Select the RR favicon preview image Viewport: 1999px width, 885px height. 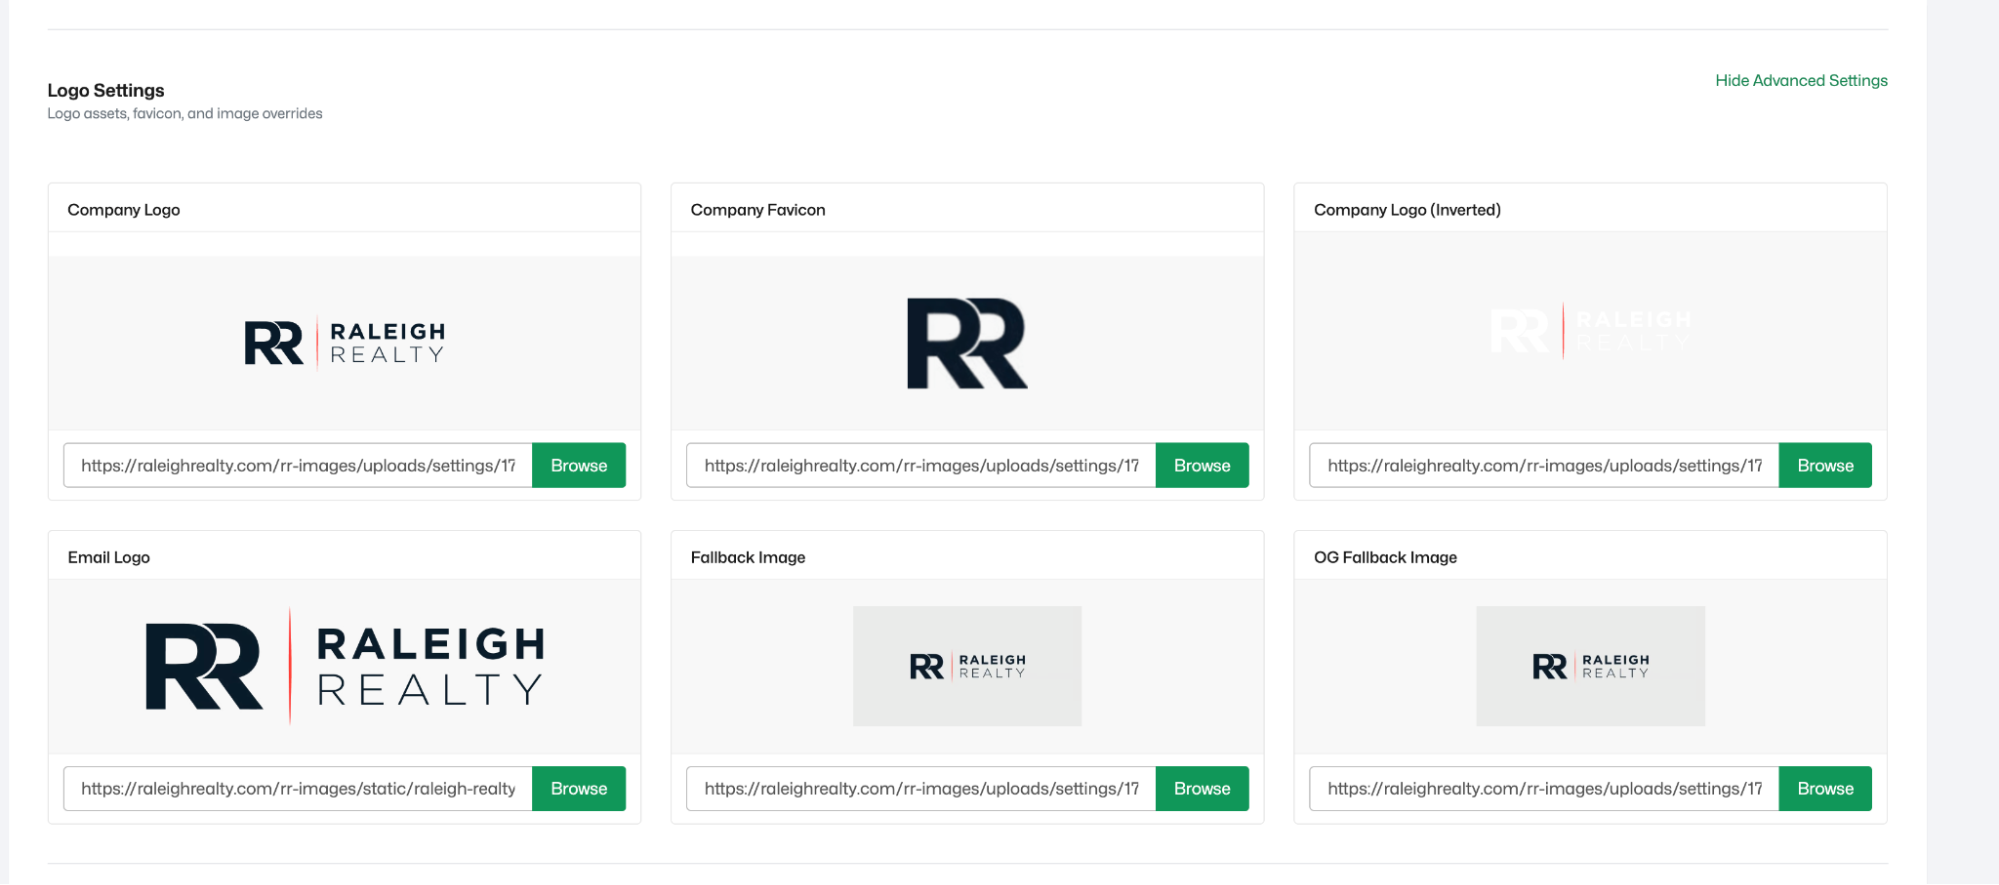click(967, 343)
